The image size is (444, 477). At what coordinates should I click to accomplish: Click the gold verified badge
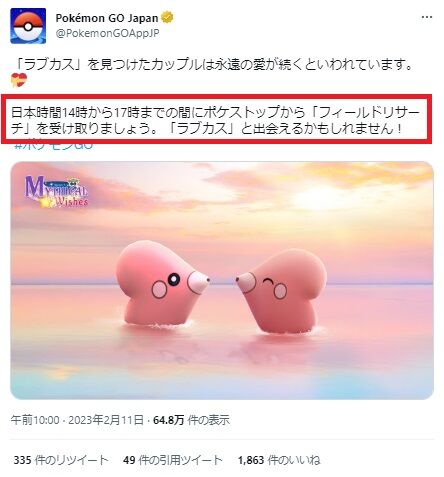[x=167, y=17]
